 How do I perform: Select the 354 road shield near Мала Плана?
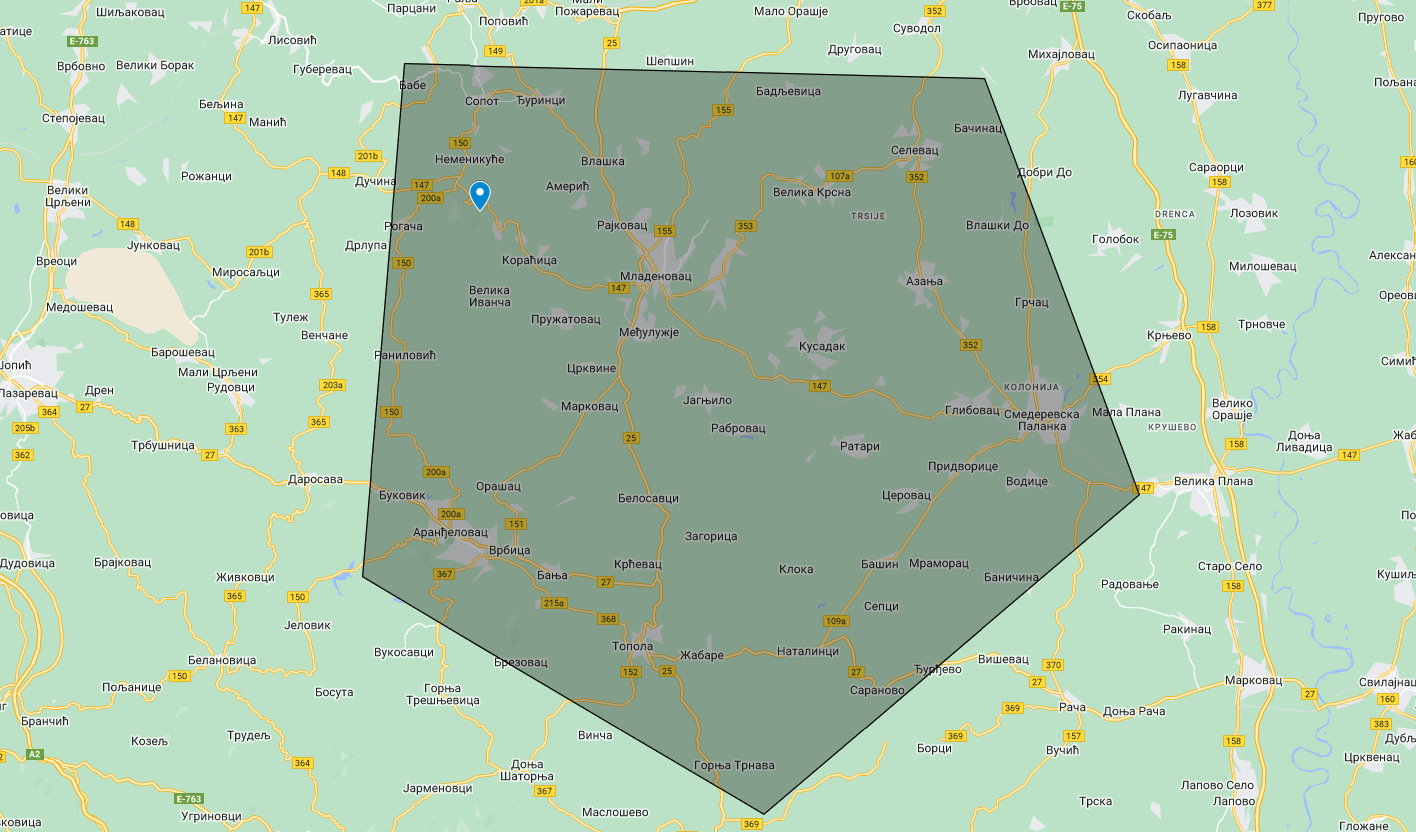pos(1100,379)
